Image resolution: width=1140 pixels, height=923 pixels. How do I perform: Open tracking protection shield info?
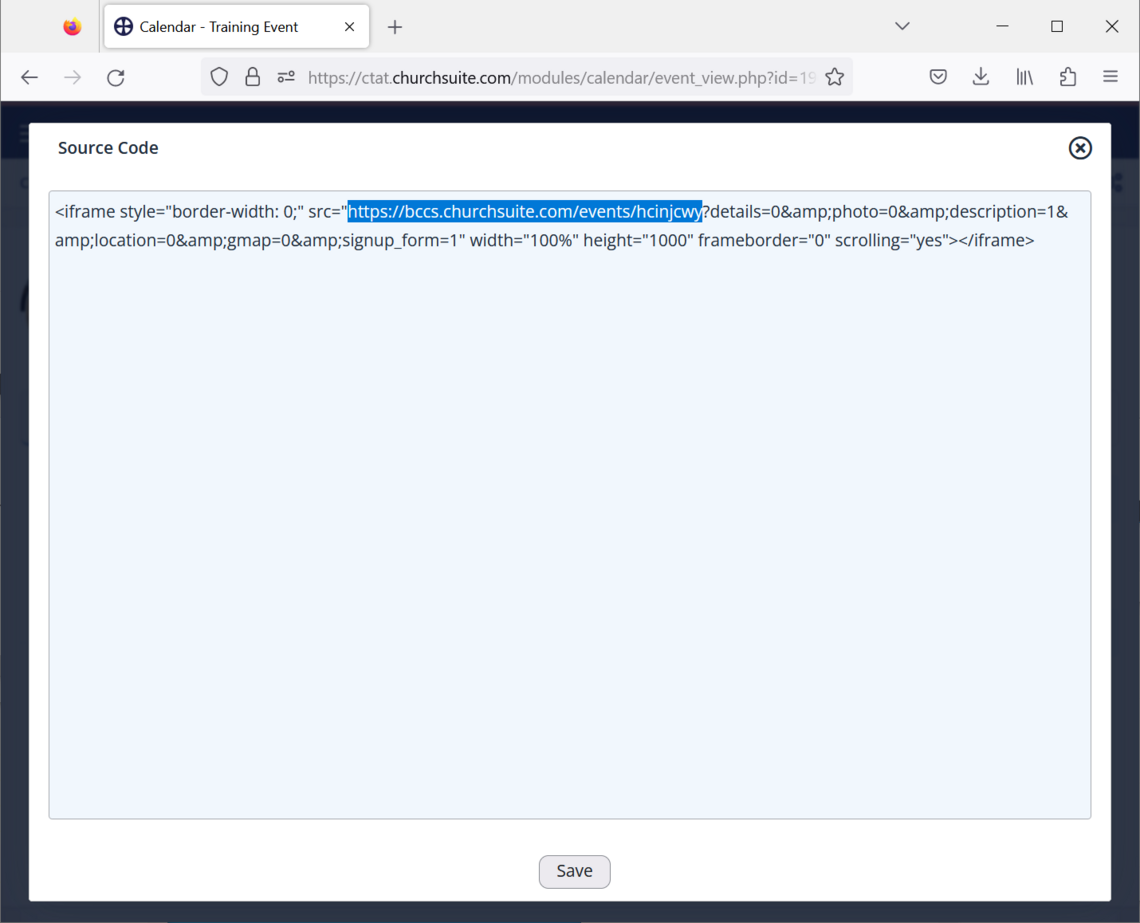(219, 77)
